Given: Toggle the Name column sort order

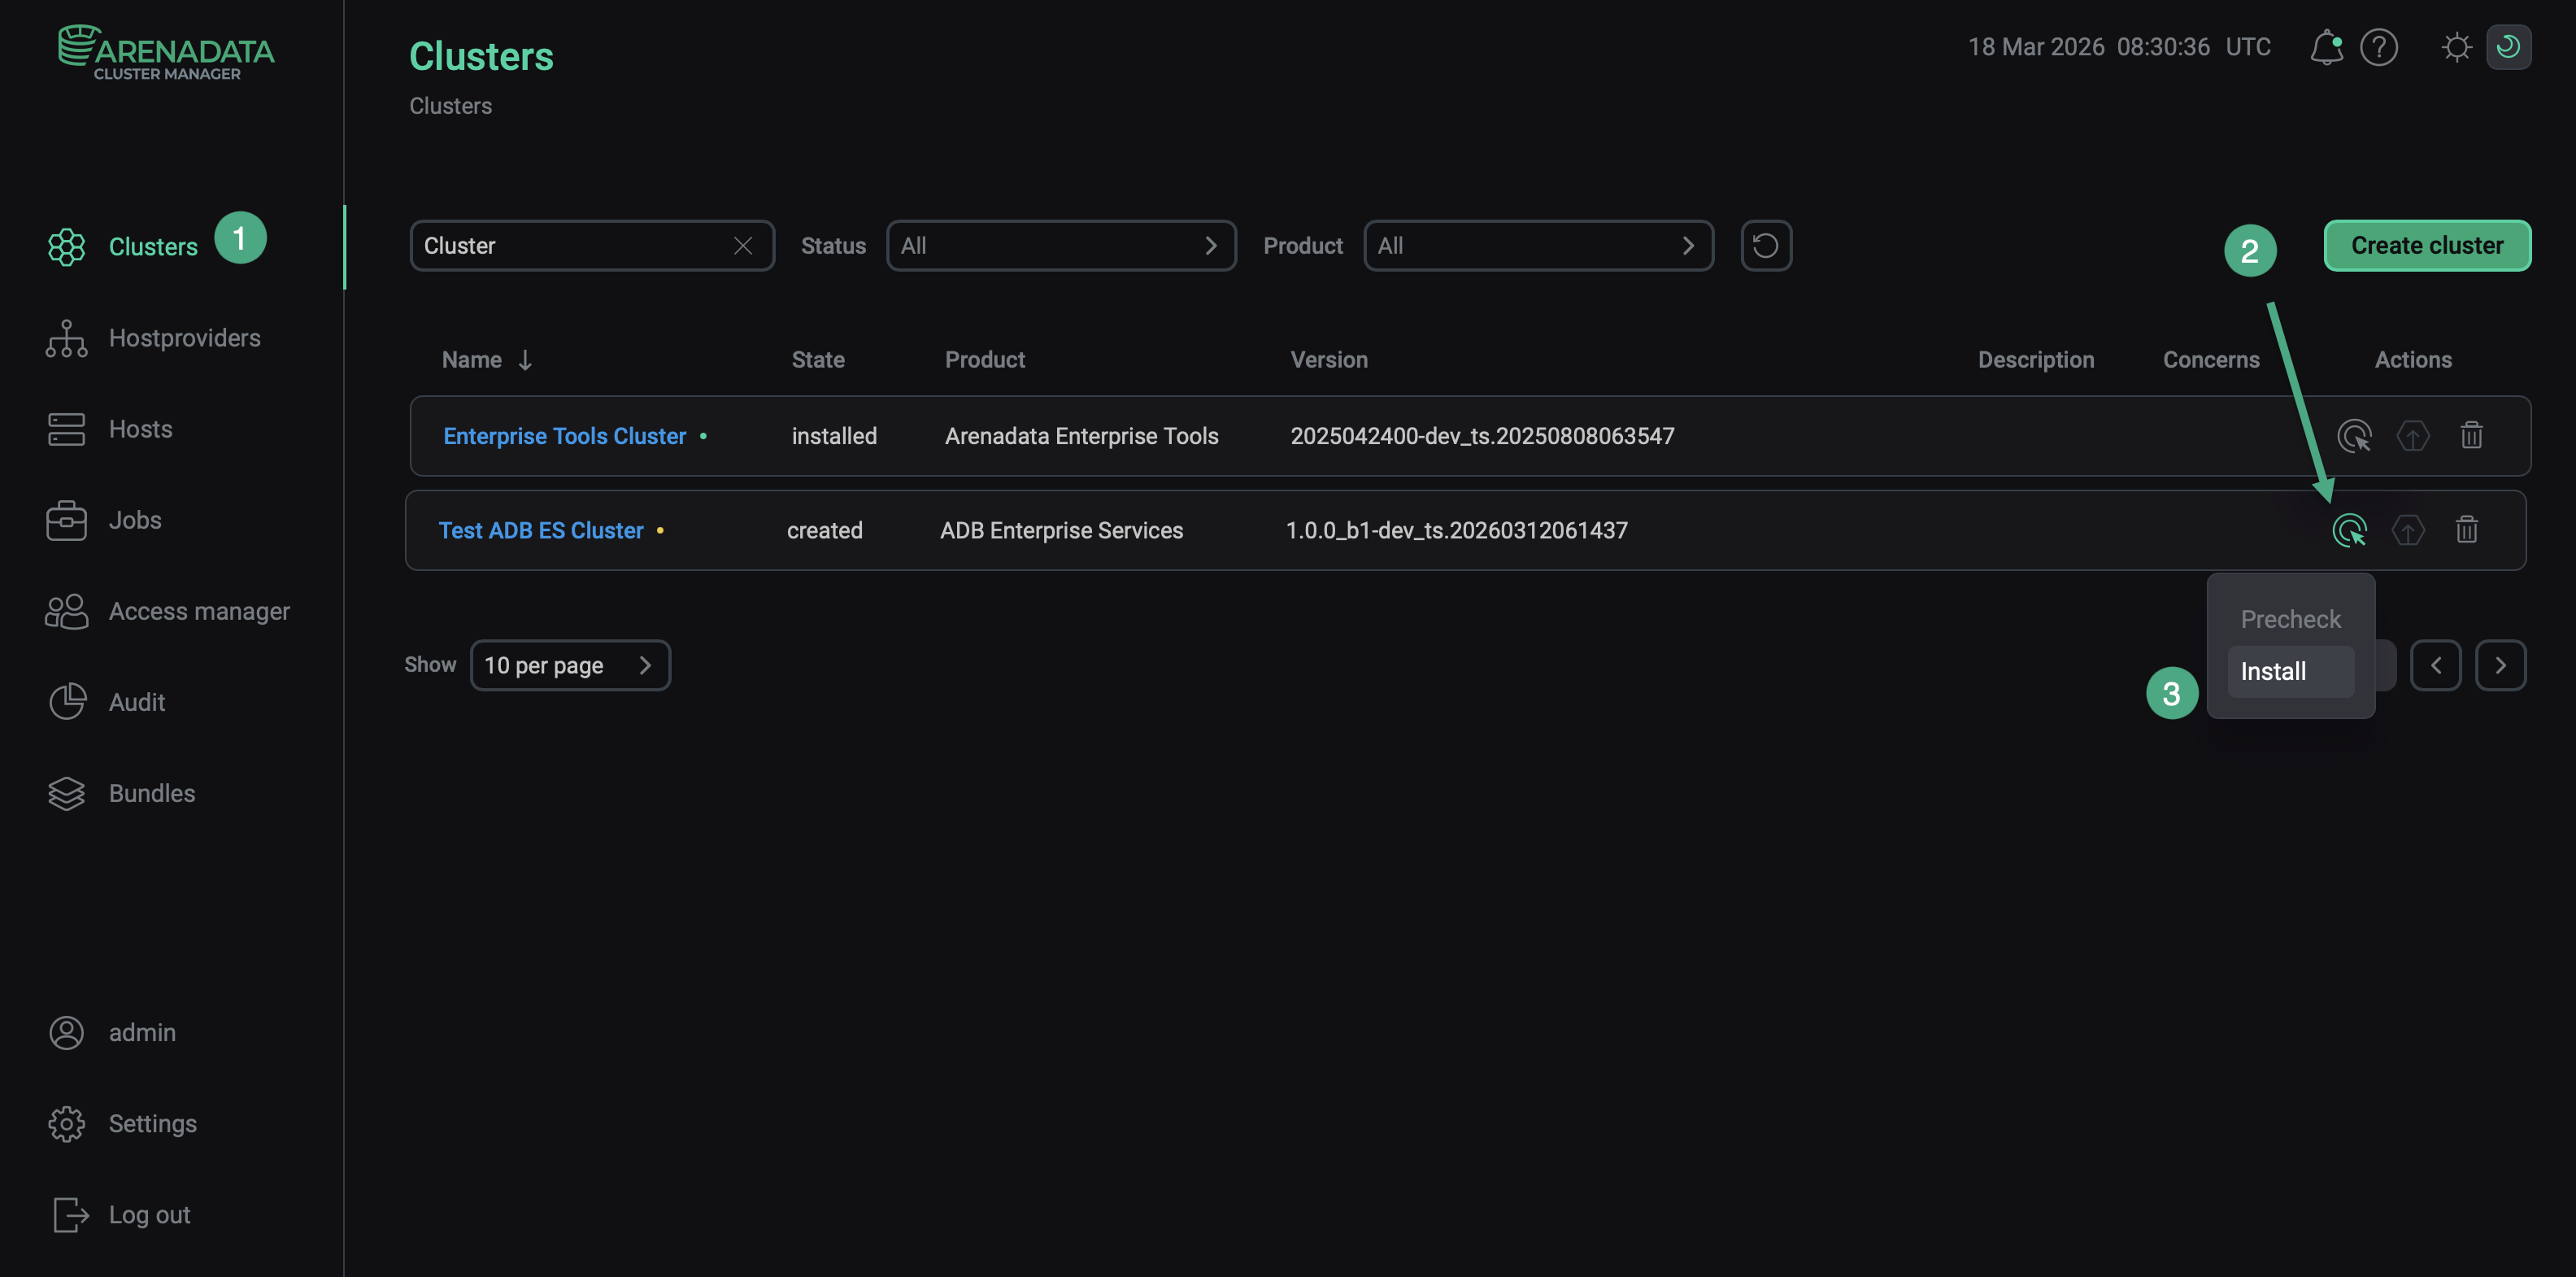Looking at the screenshot, I should (x=525, y=359).
